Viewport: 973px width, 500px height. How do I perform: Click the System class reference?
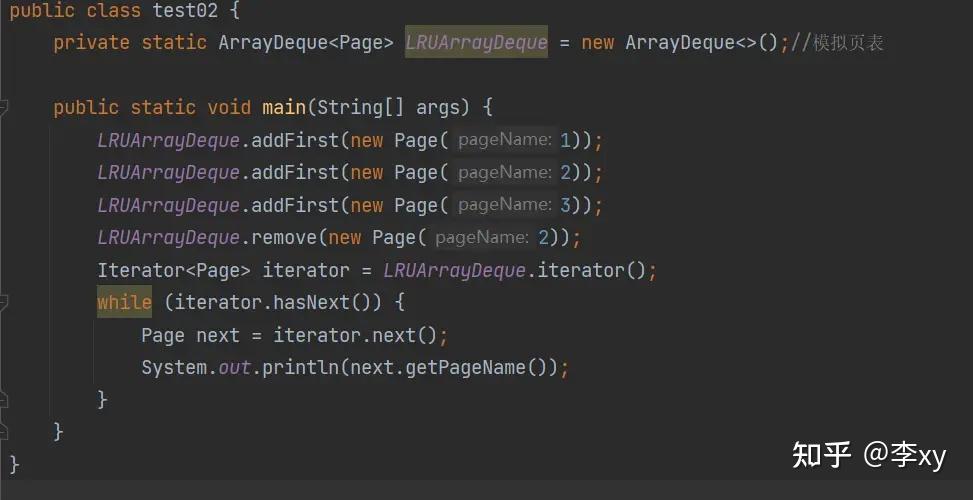(x=174, y=368)
